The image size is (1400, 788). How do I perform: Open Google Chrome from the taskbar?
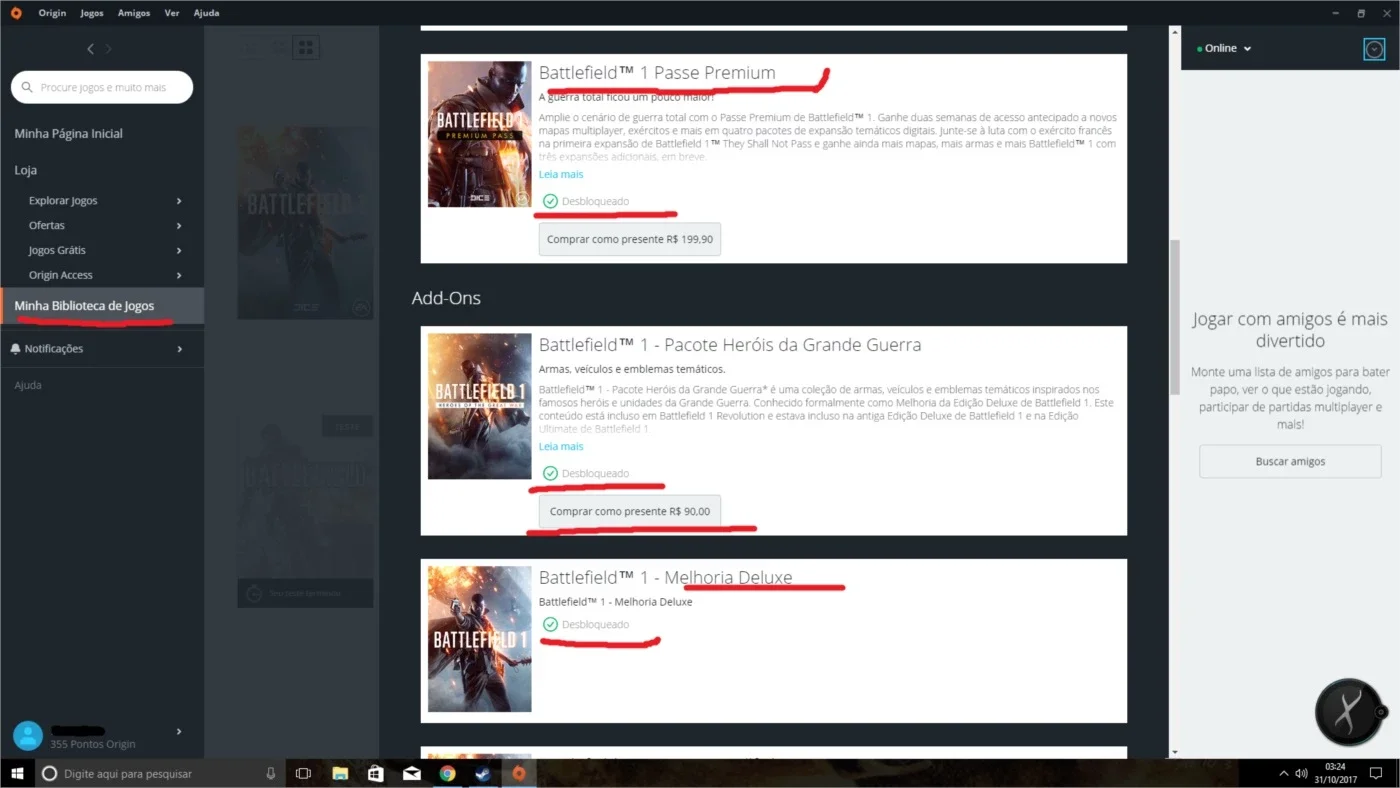(447, 773)
